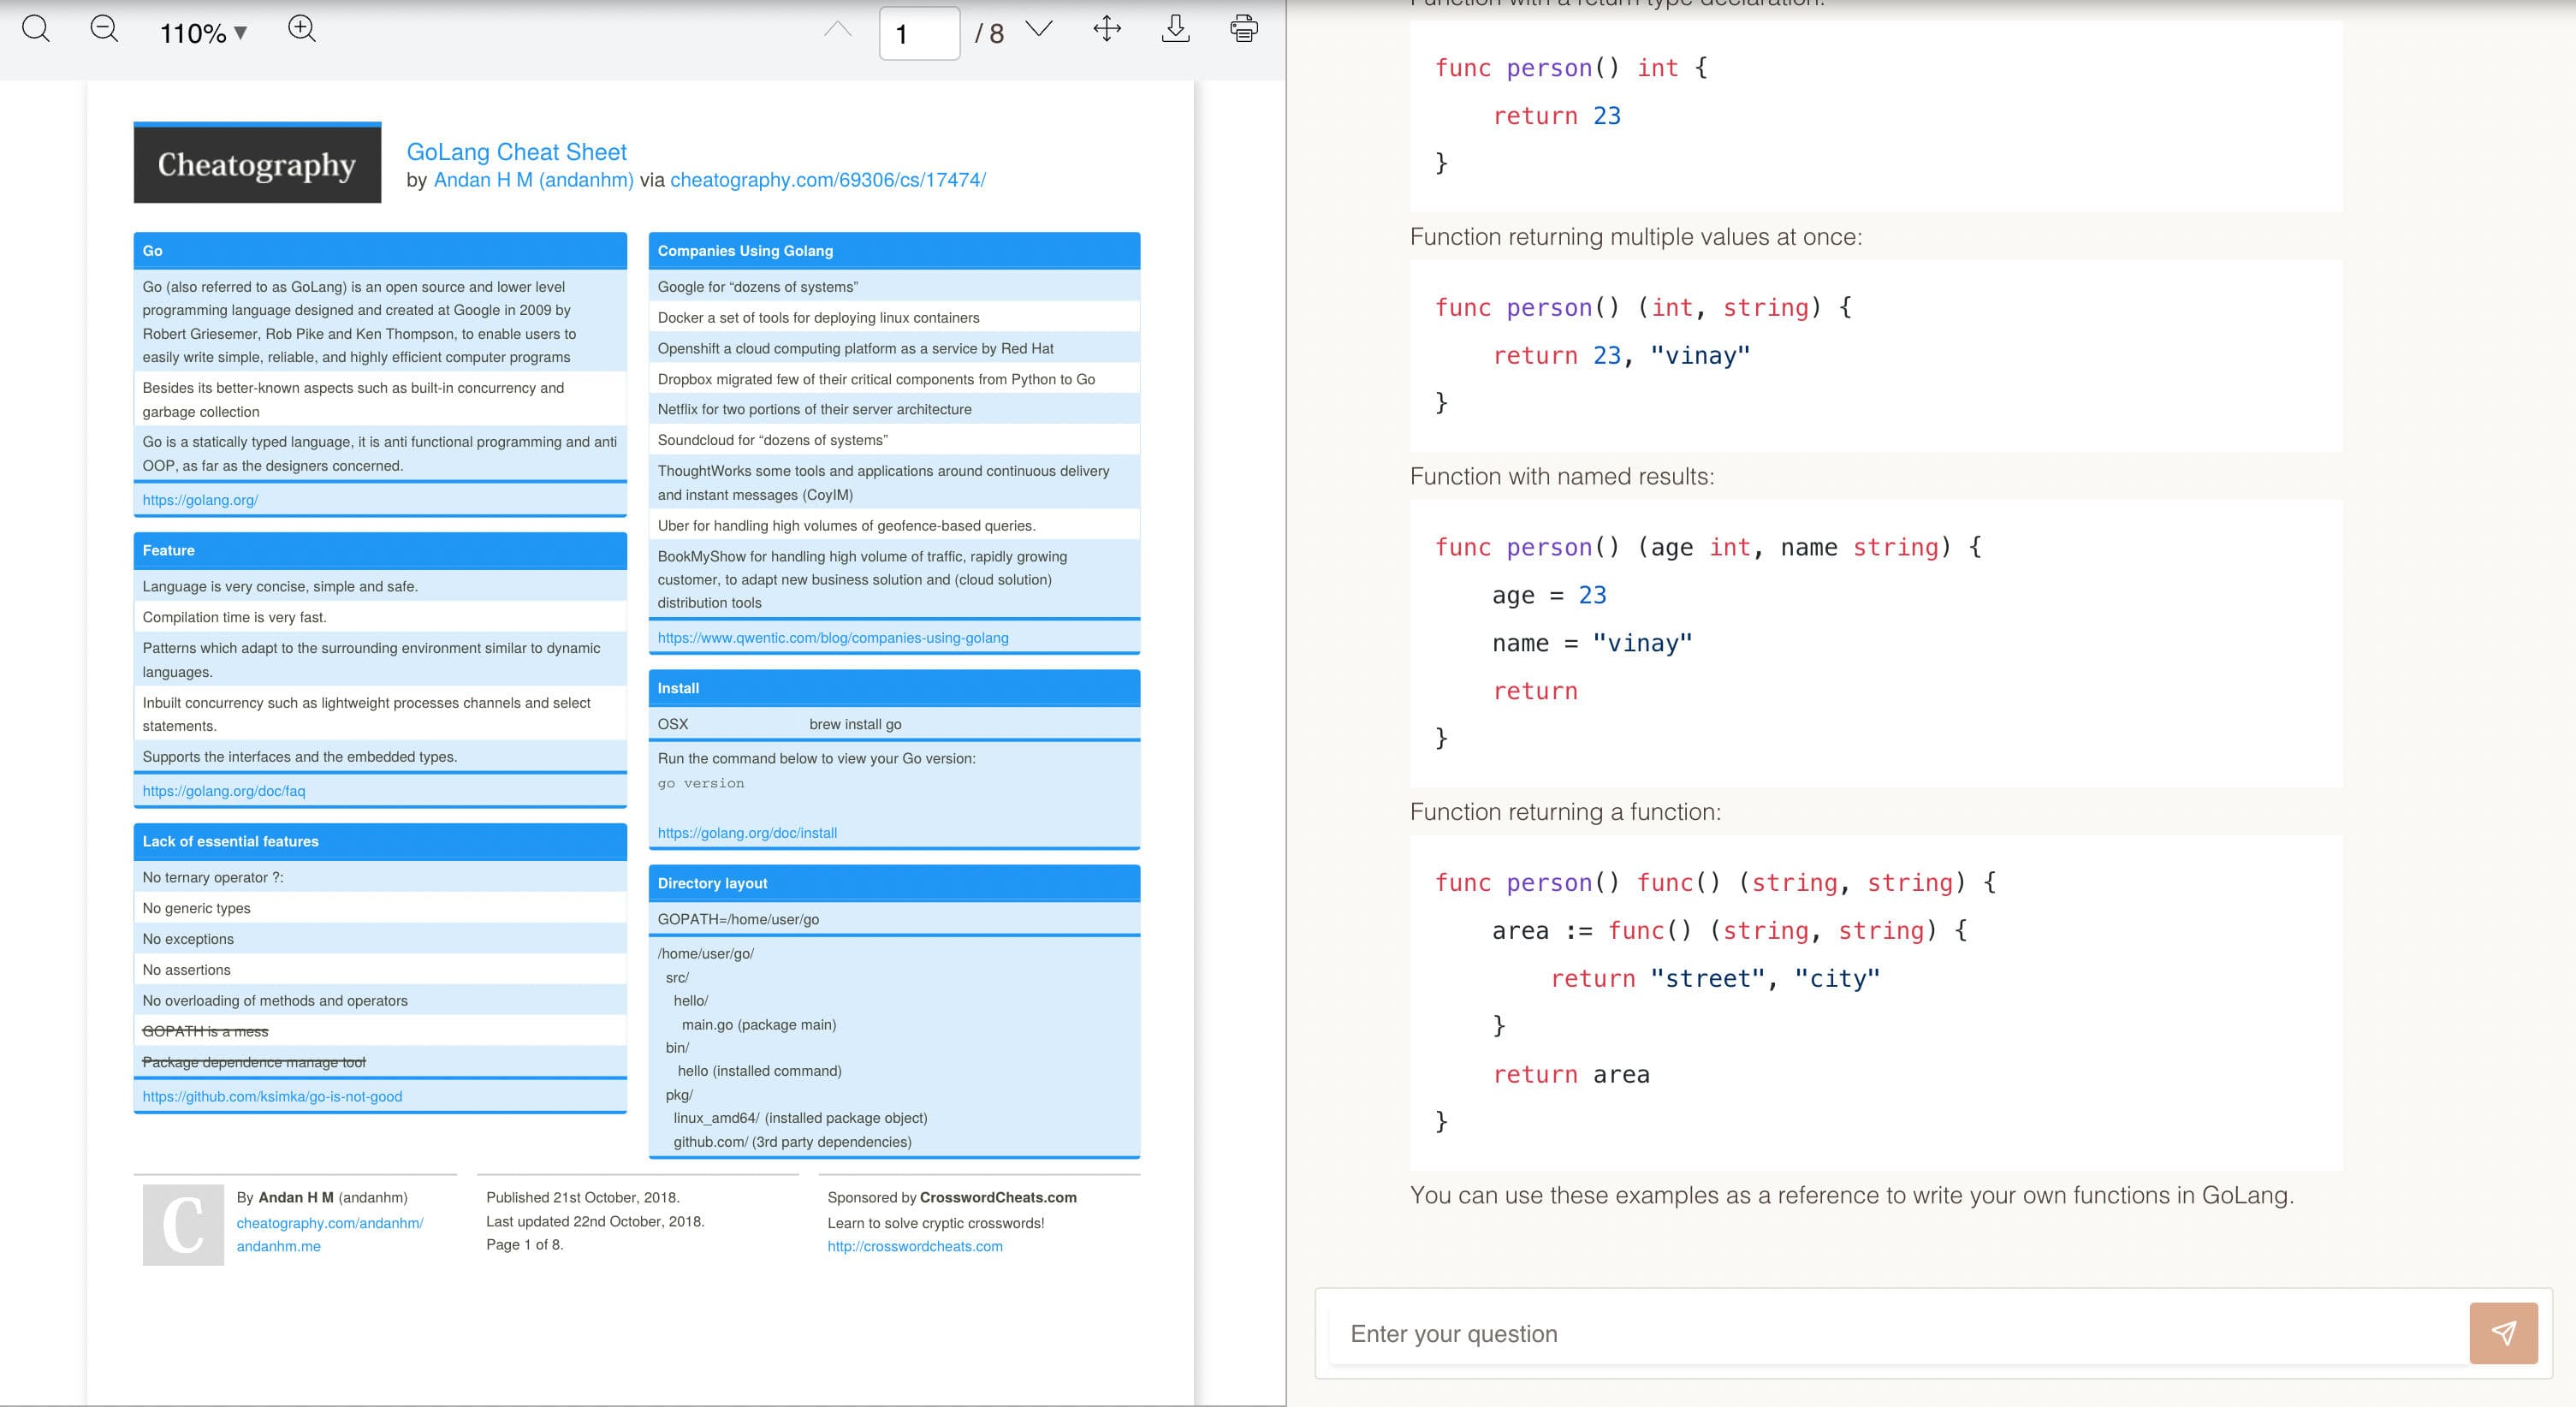Click 'Sponsored by CrosswordCheats.com' text

[x=952, y=1197]
